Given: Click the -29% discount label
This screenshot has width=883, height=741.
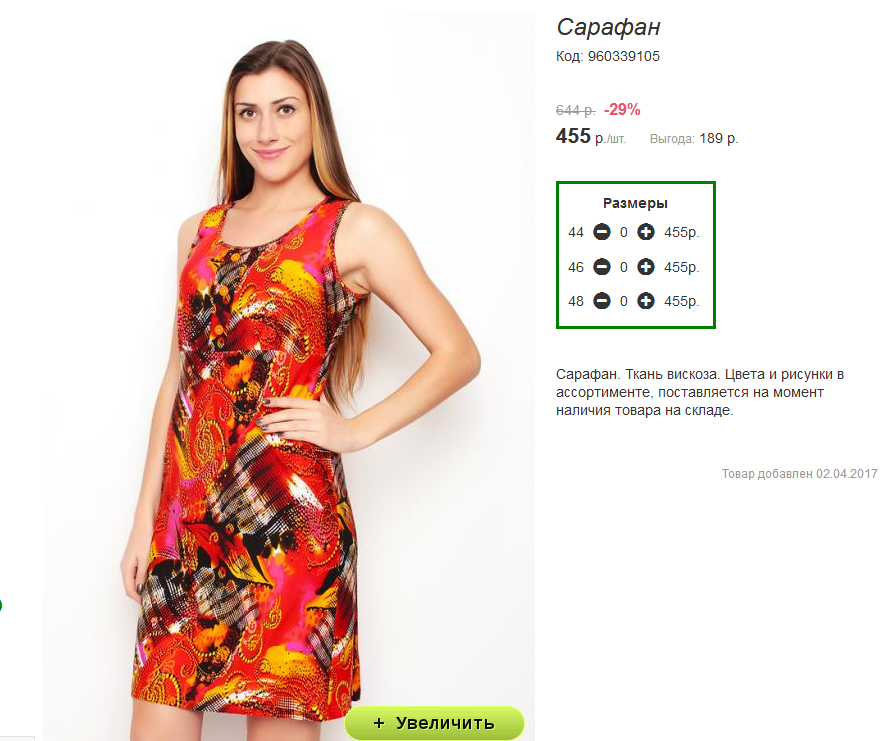Looking at the screenshot, I should [x=622, y=109].
